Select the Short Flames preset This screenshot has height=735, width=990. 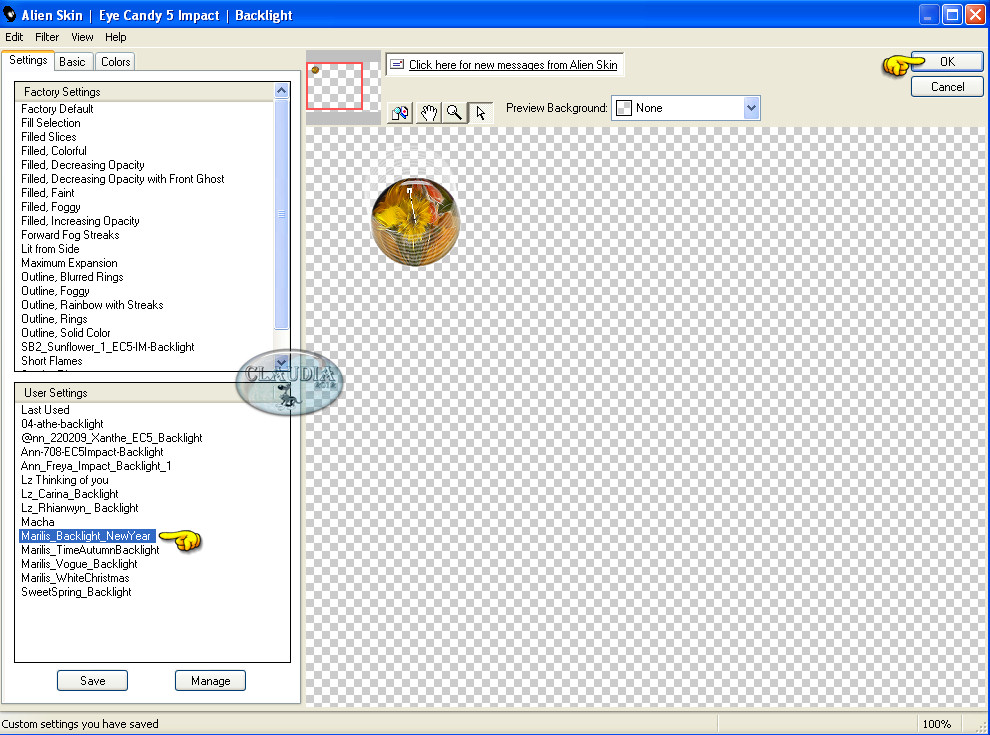click(x=52, y=361)
